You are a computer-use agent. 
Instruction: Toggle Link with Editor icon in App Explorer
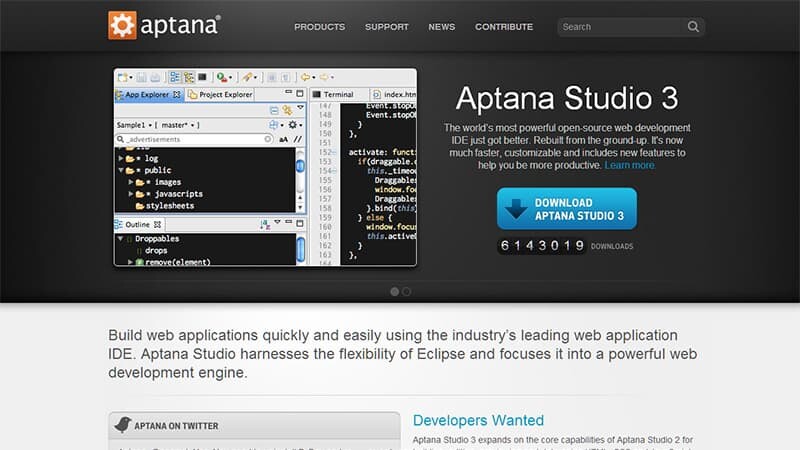tap(288, 110)
